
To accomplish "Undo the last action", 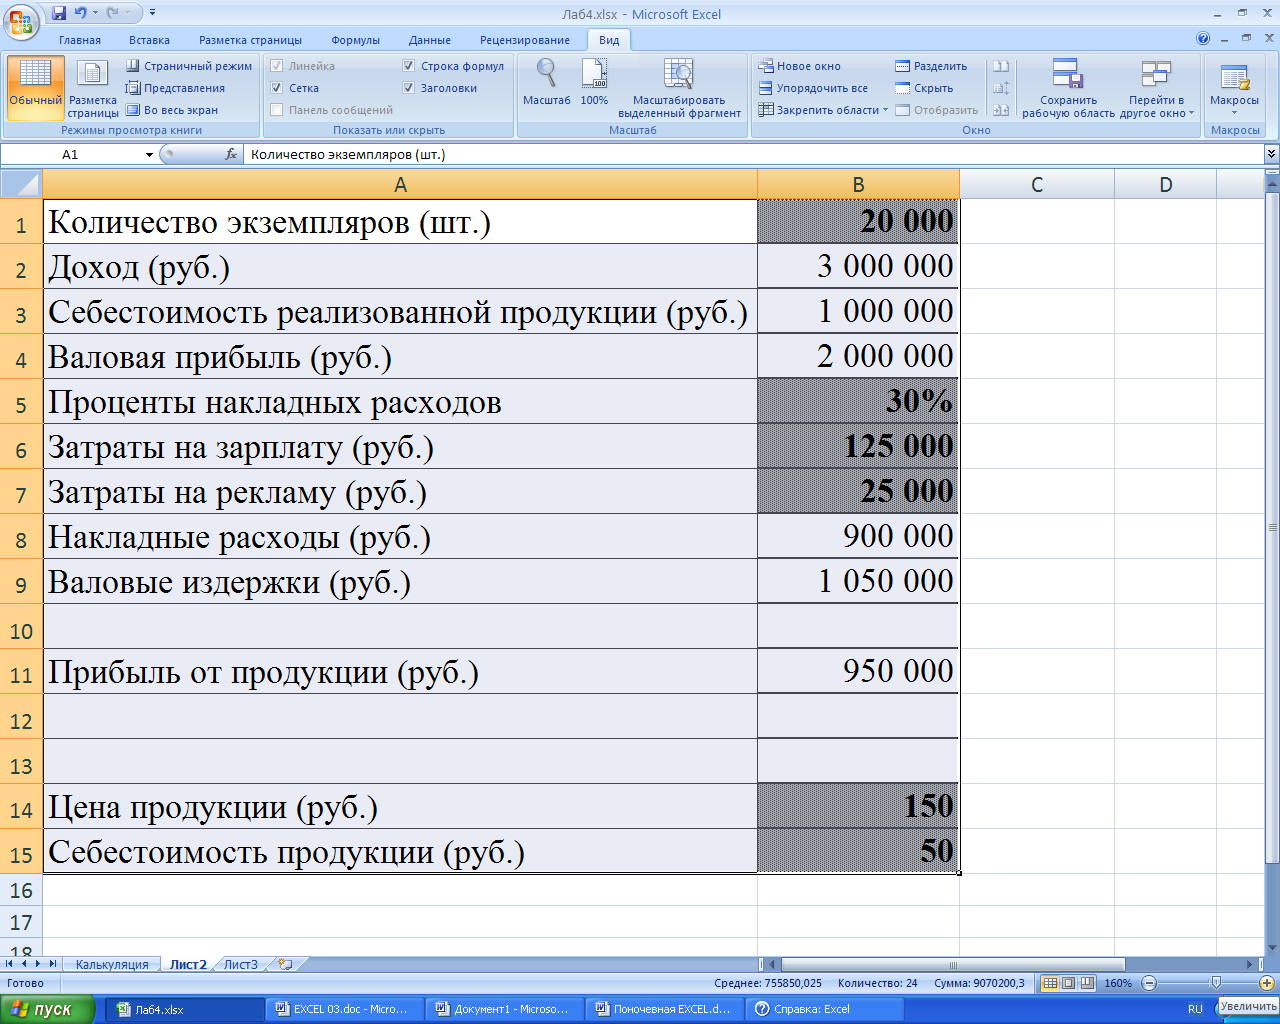I will pos(80,13).
